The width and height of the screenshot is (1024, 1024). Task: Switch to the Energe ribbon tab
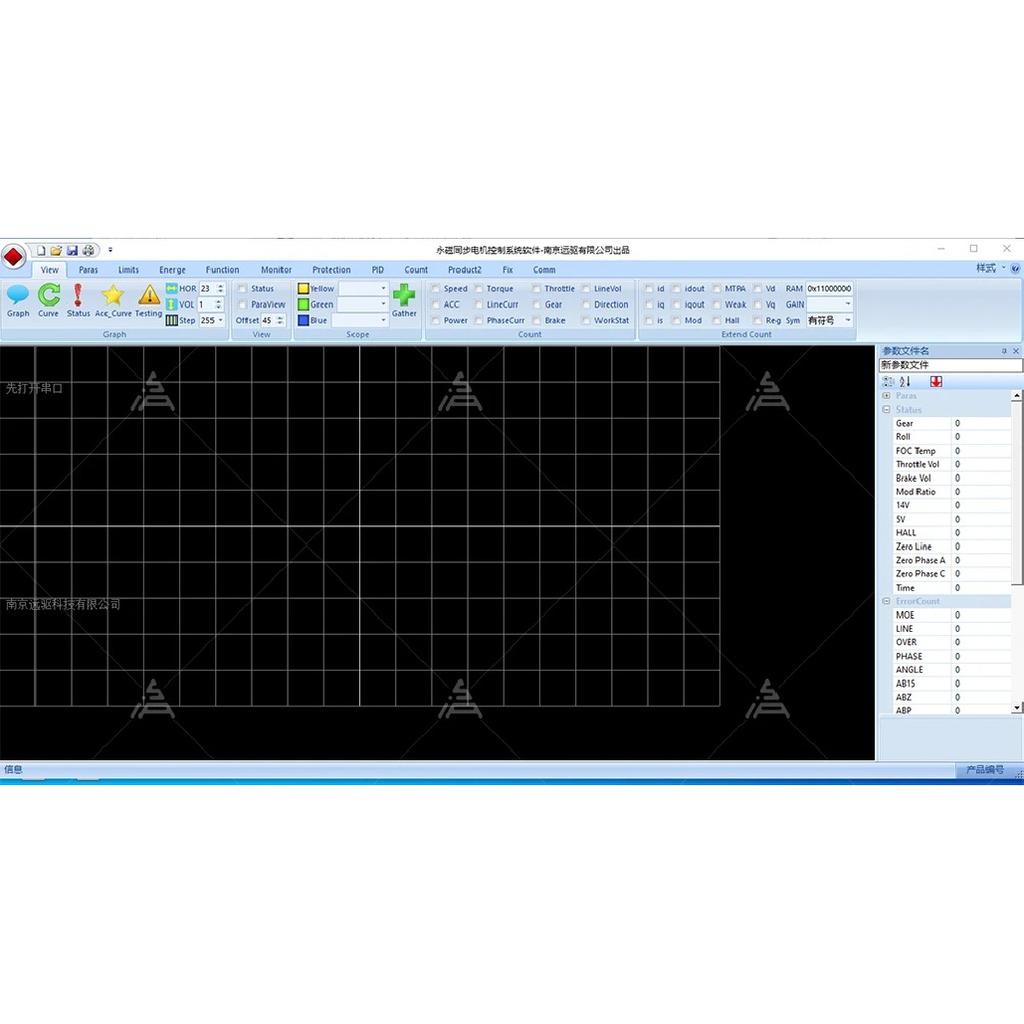click(172, 270)
